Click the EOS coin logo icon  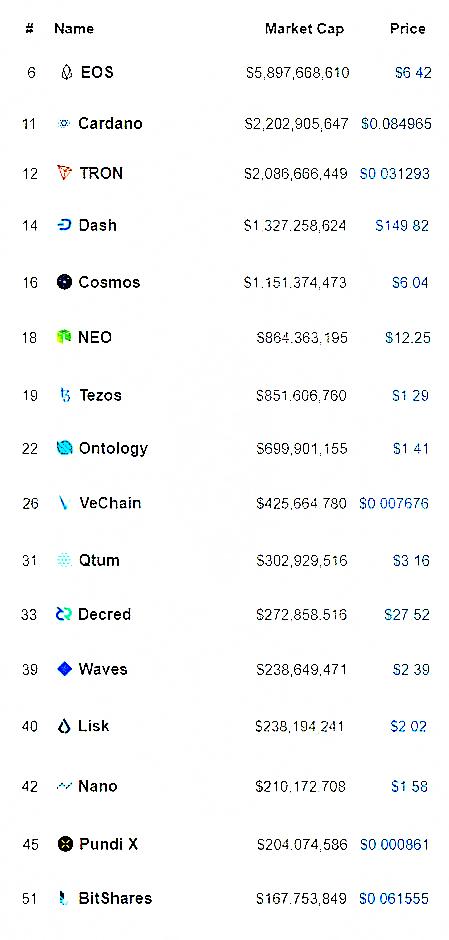[x=67, y=73]
